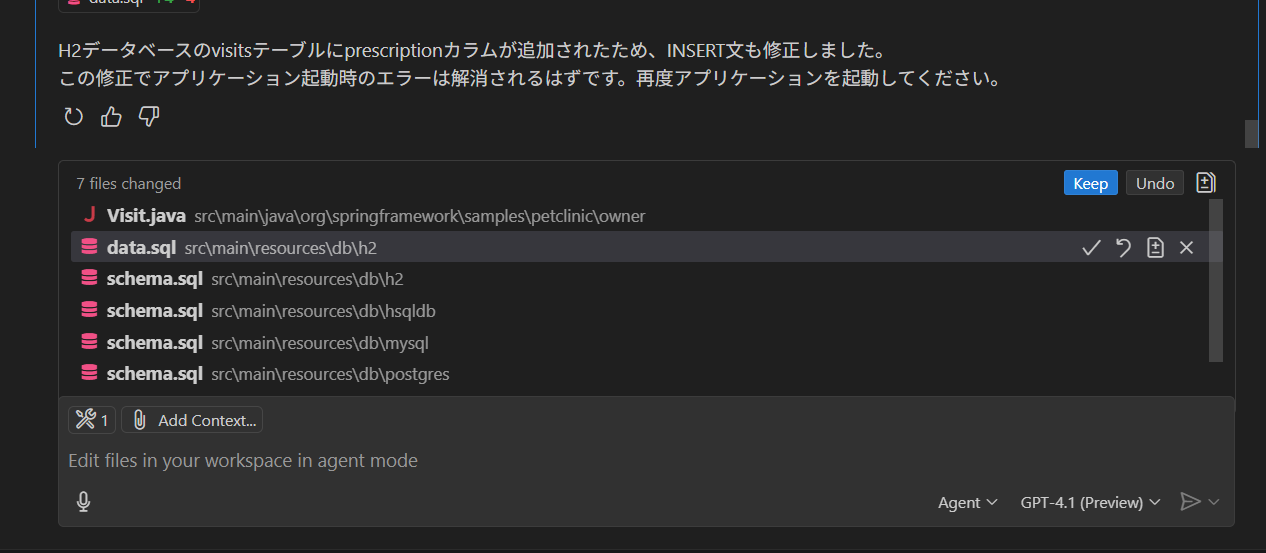
Task: Mark response as unhelpful with thumbs down
Action: pyautogui.click(x=149, y=118)
